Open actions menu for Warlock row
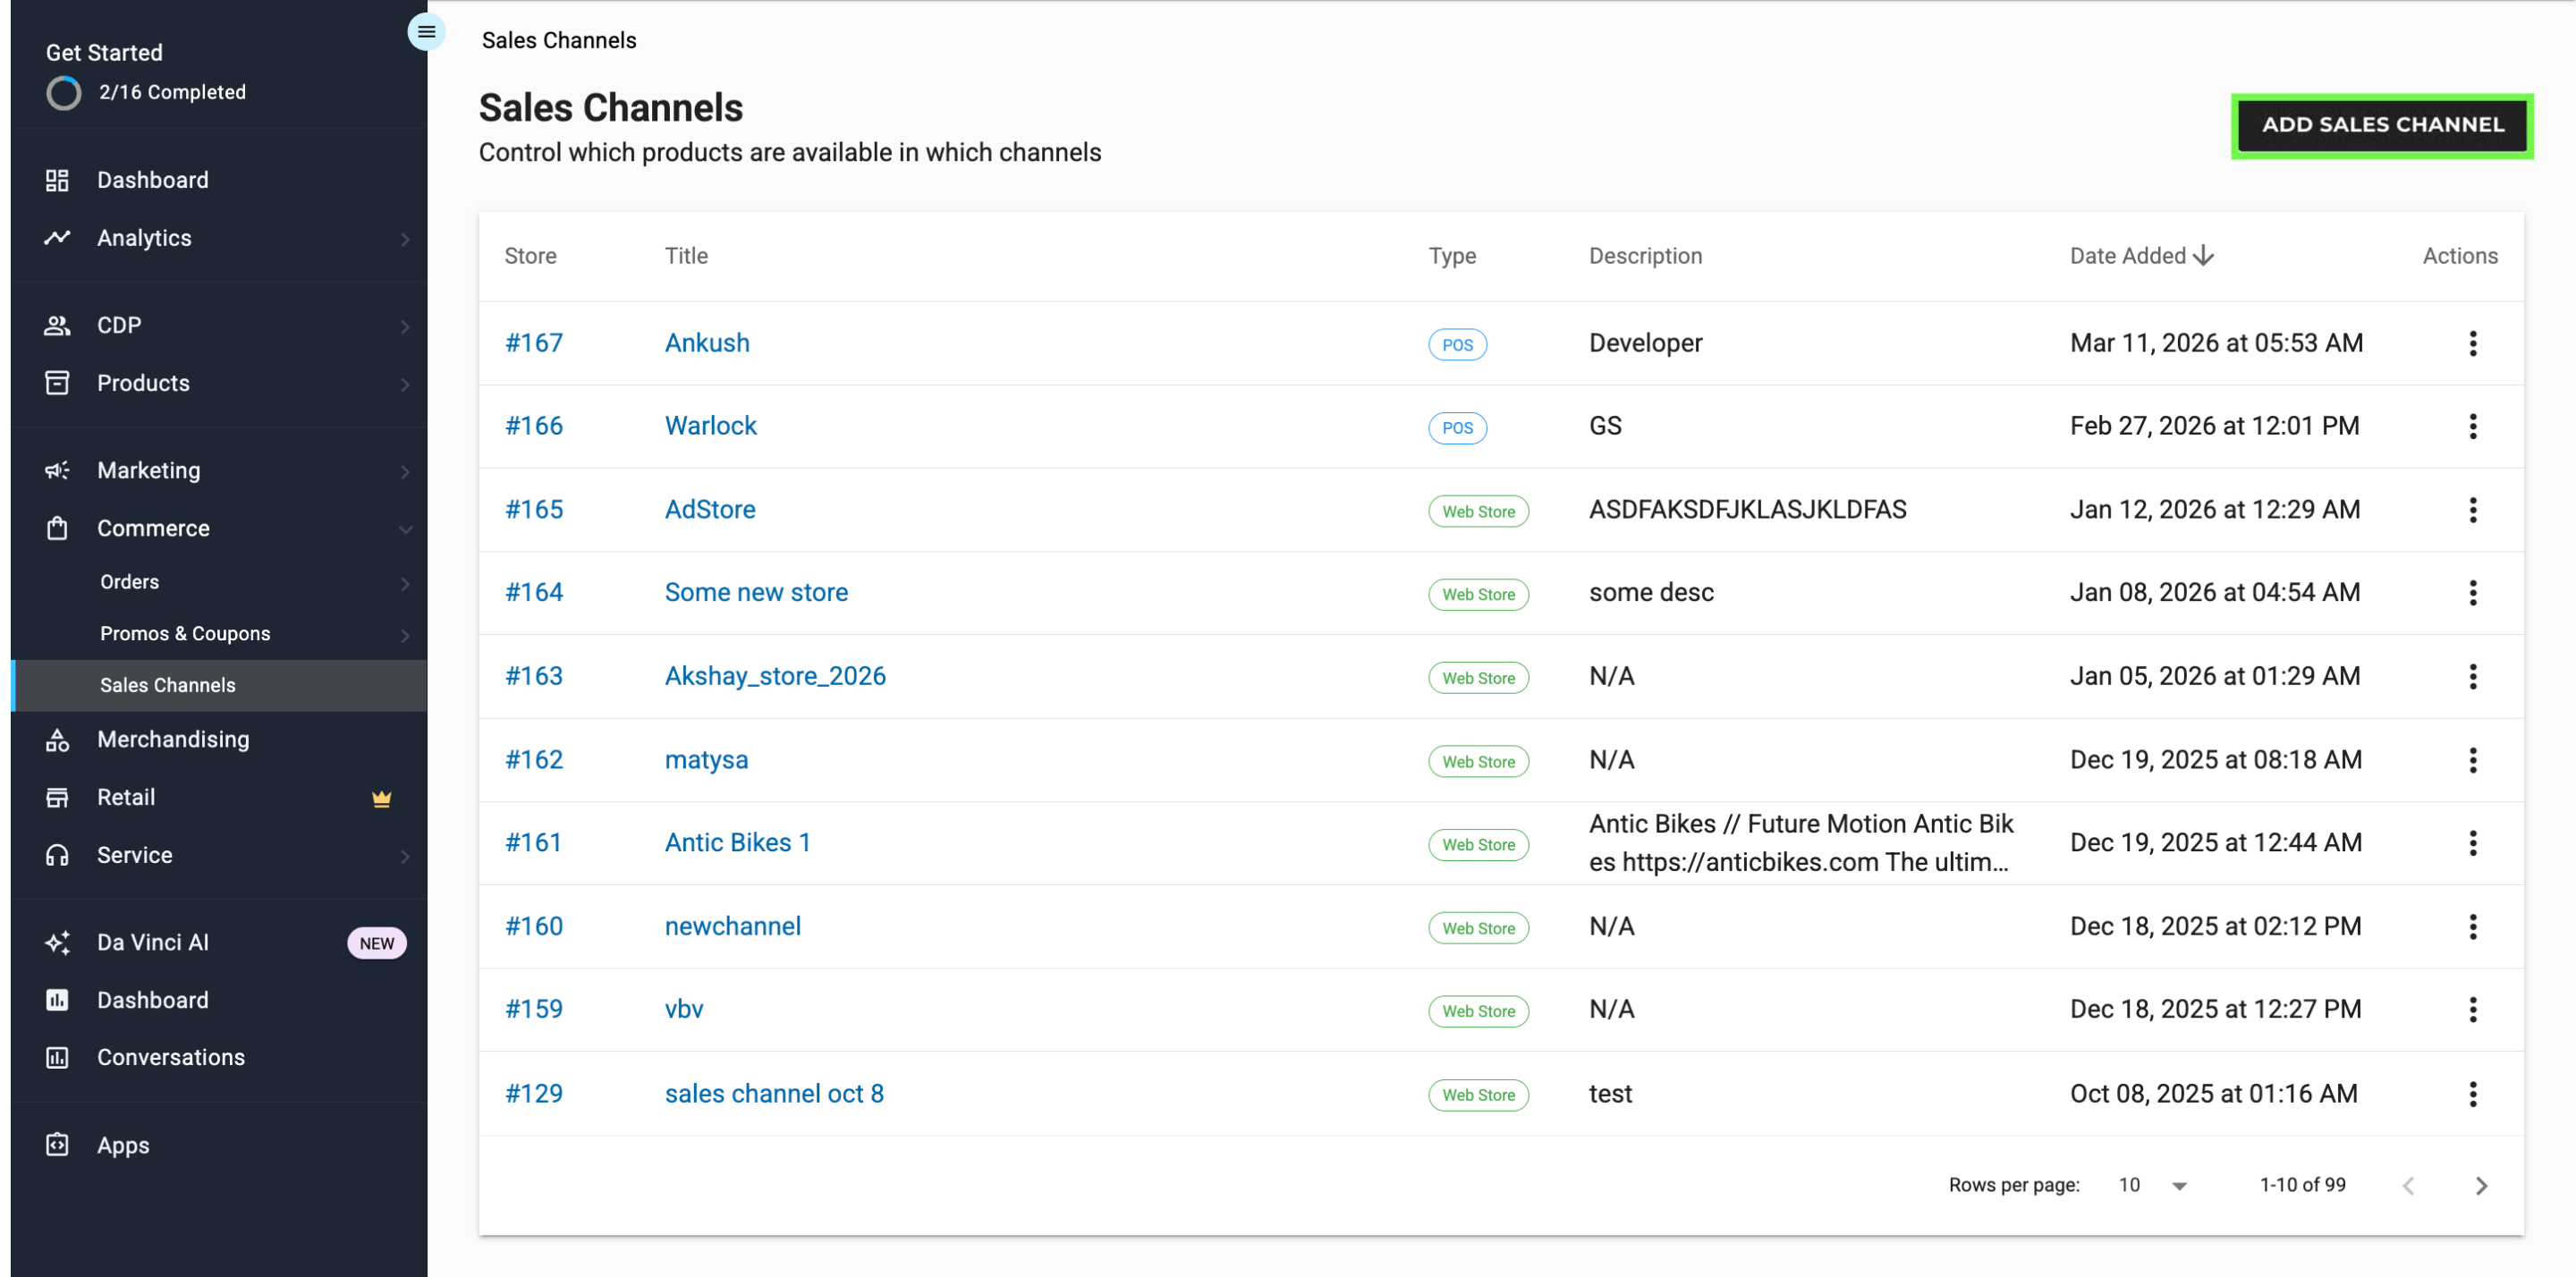Image resolution: width=2576 pixels, height=1277 pixels. (x=2472, y=426)
